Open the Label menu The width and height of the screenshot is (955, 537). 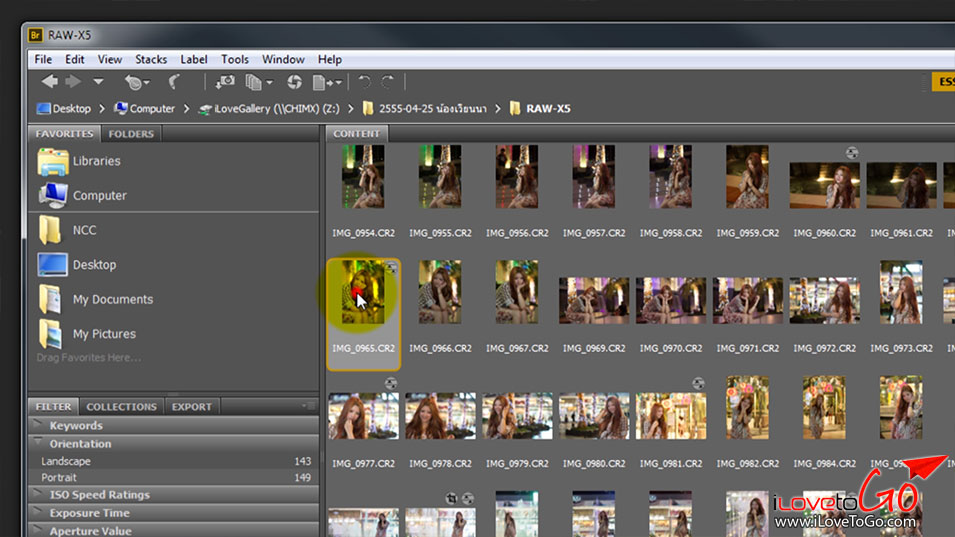coord(194,59)
